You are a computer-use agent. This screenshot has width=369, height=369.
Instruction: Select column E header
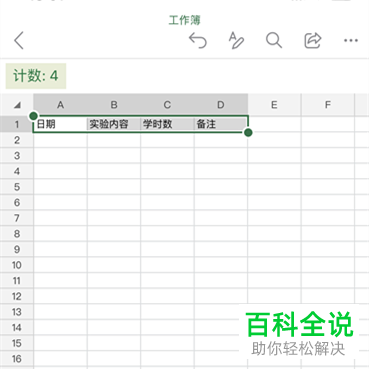coord(274,105)
